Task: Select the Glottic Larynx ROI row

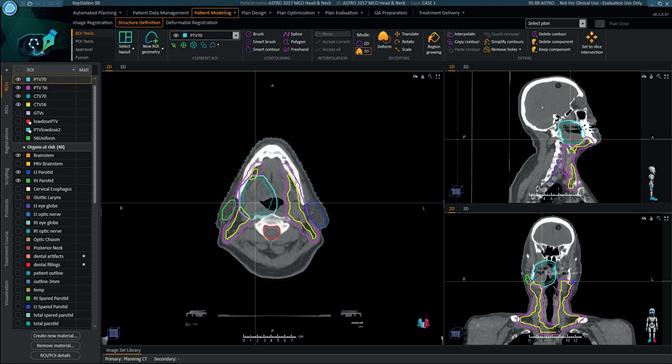Action: click(53, 197)
